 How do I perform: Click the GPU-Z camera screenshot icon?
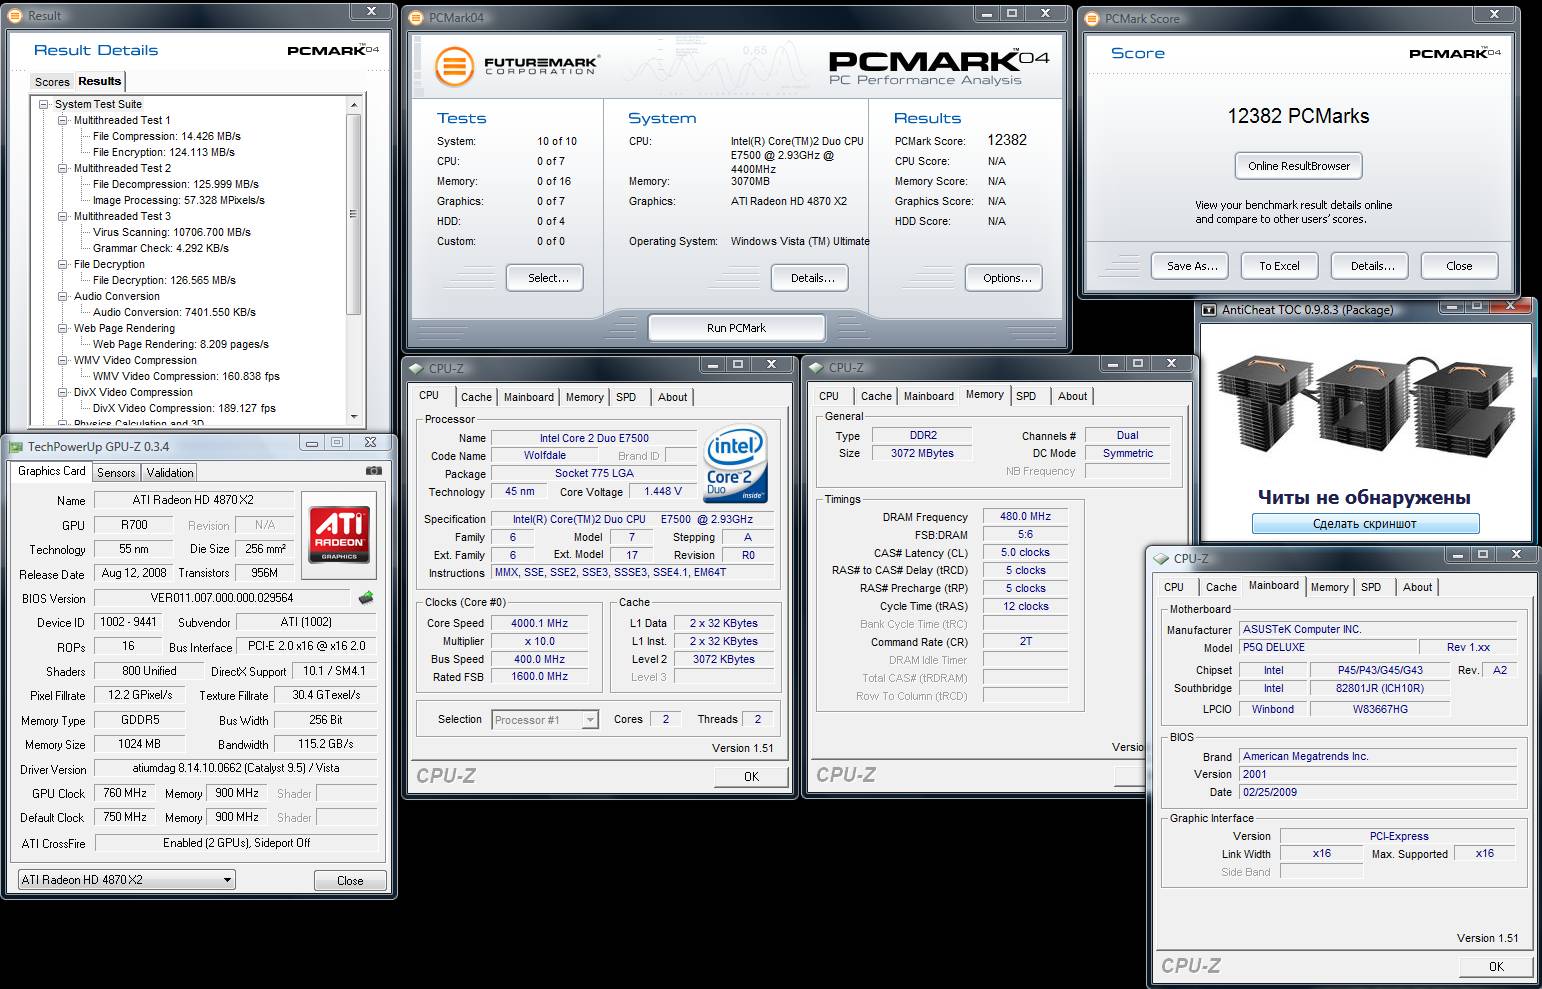tap(373, 471)
